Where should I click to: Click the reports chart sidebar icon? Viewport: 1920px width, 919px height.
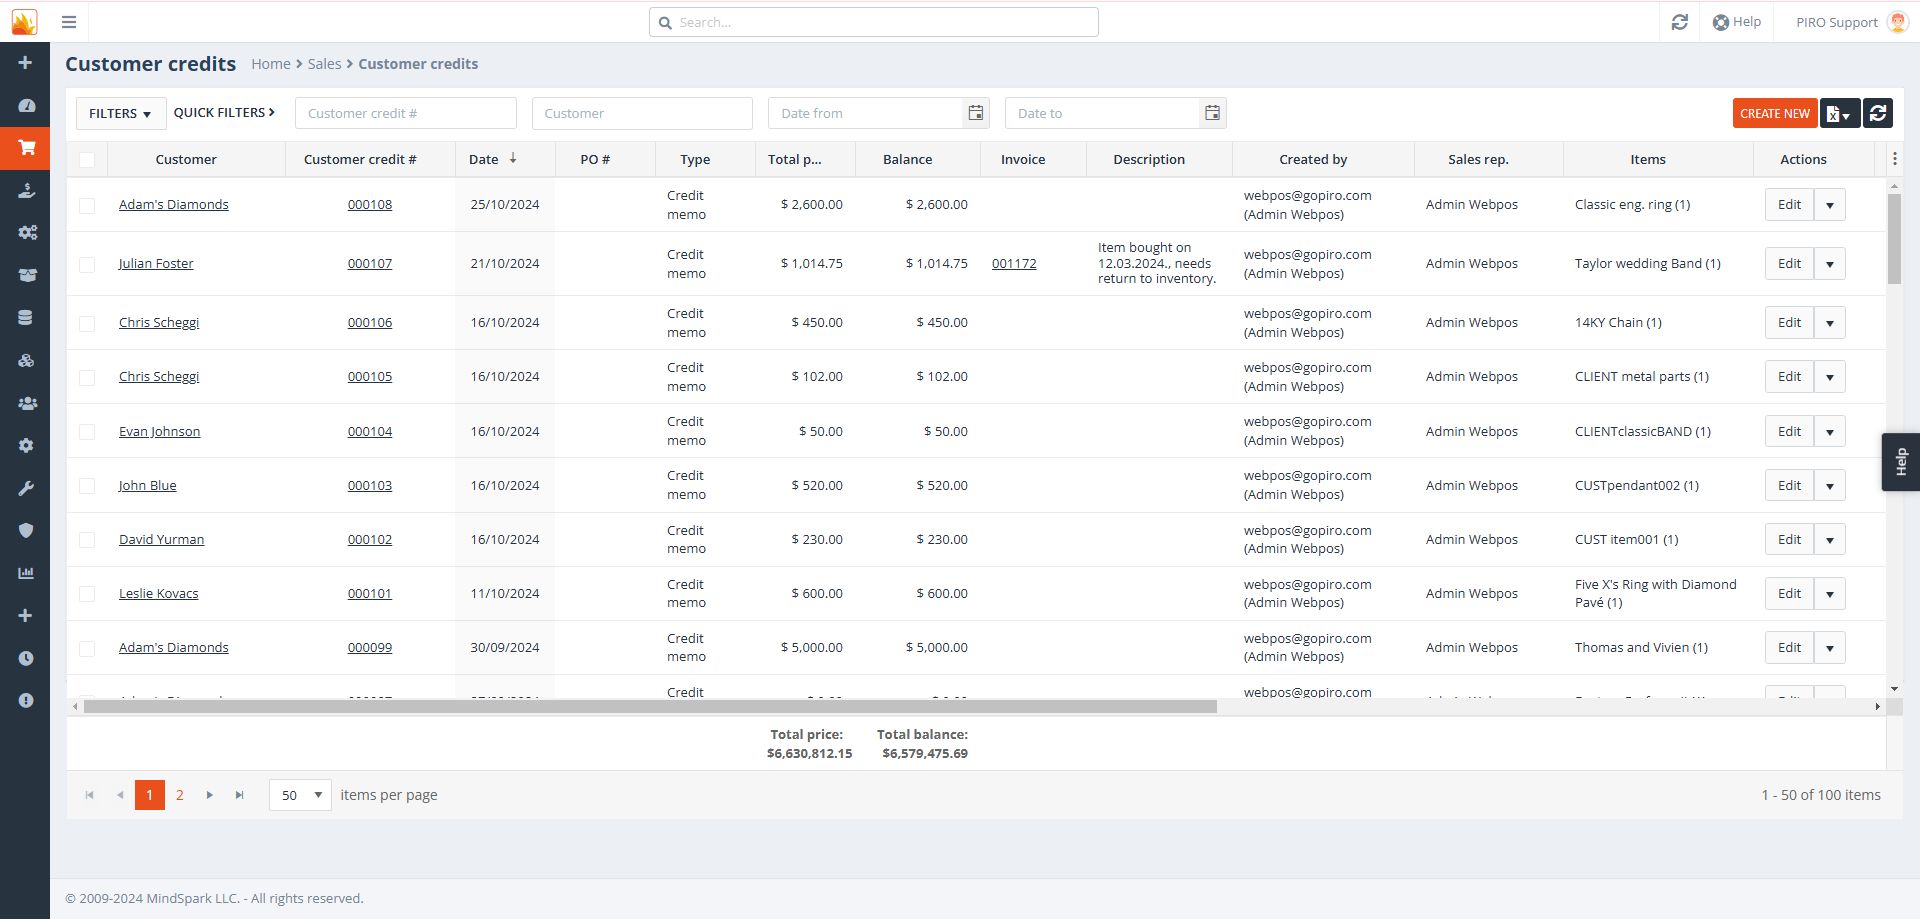(x=26, y=573)
